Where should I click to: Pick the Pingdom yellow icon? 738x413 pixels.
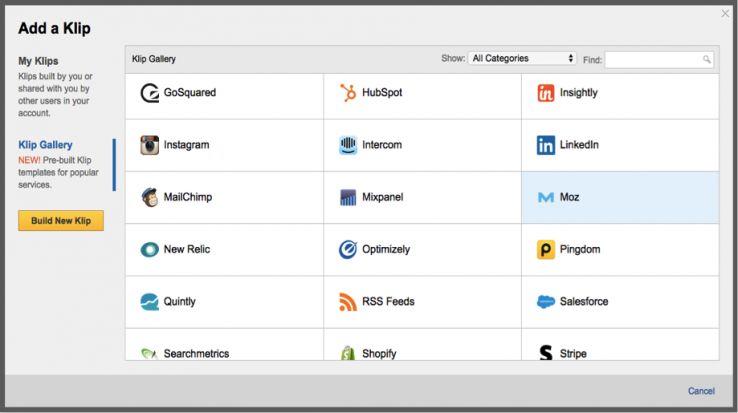click(546, 249)
